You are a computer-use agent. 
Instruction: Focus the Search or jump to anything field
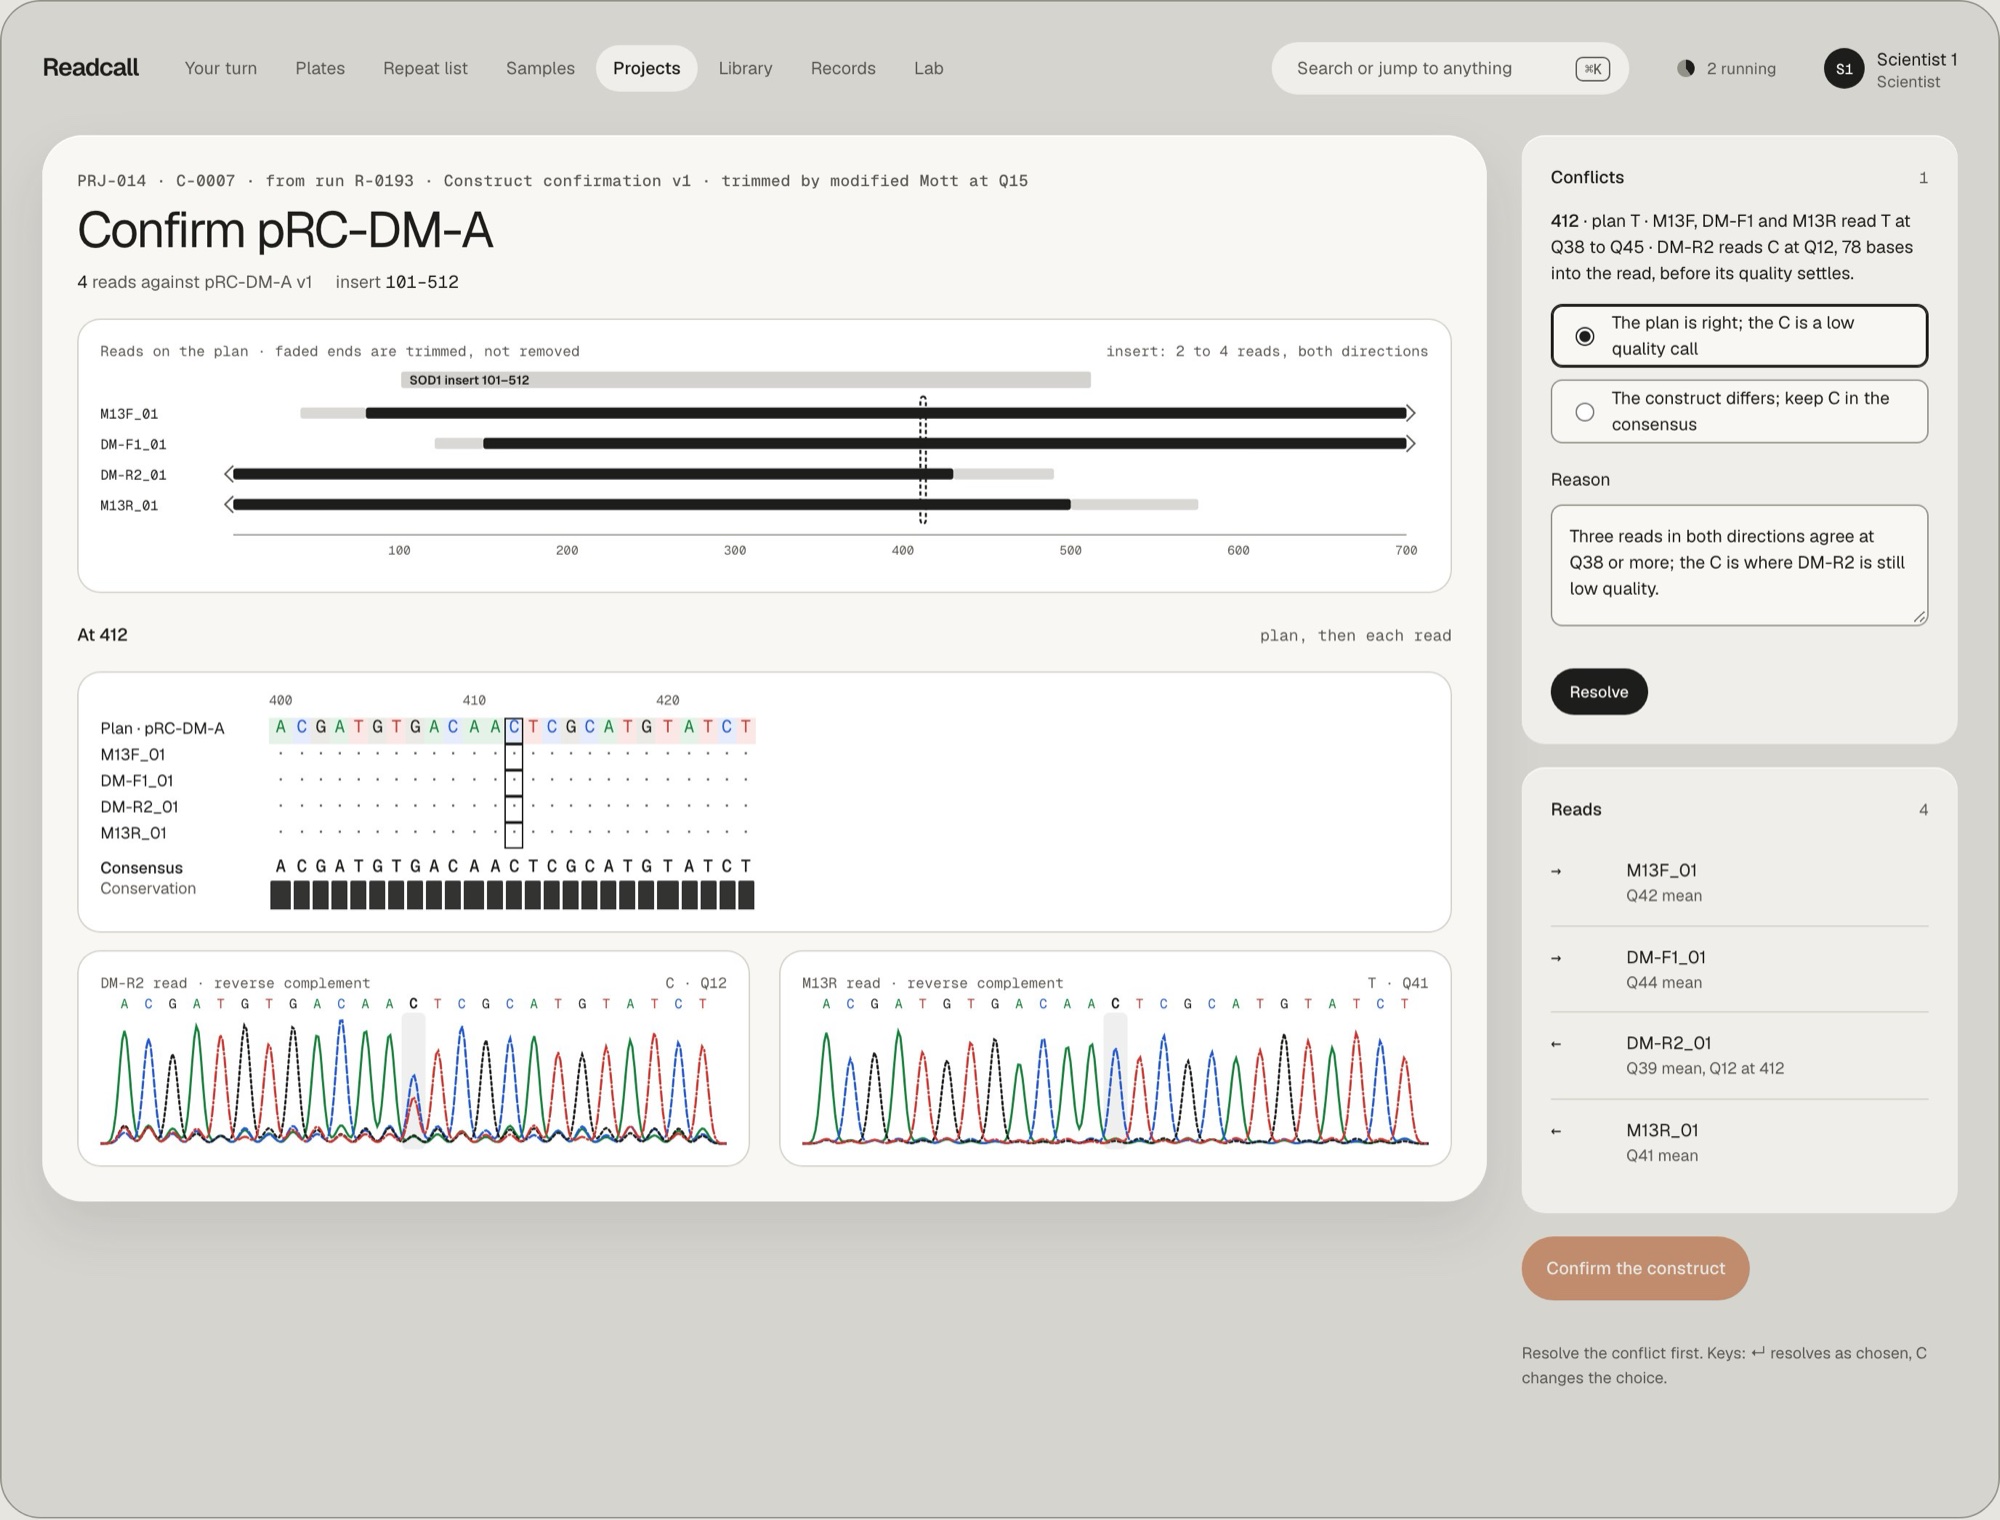(x=1449, y=68)
